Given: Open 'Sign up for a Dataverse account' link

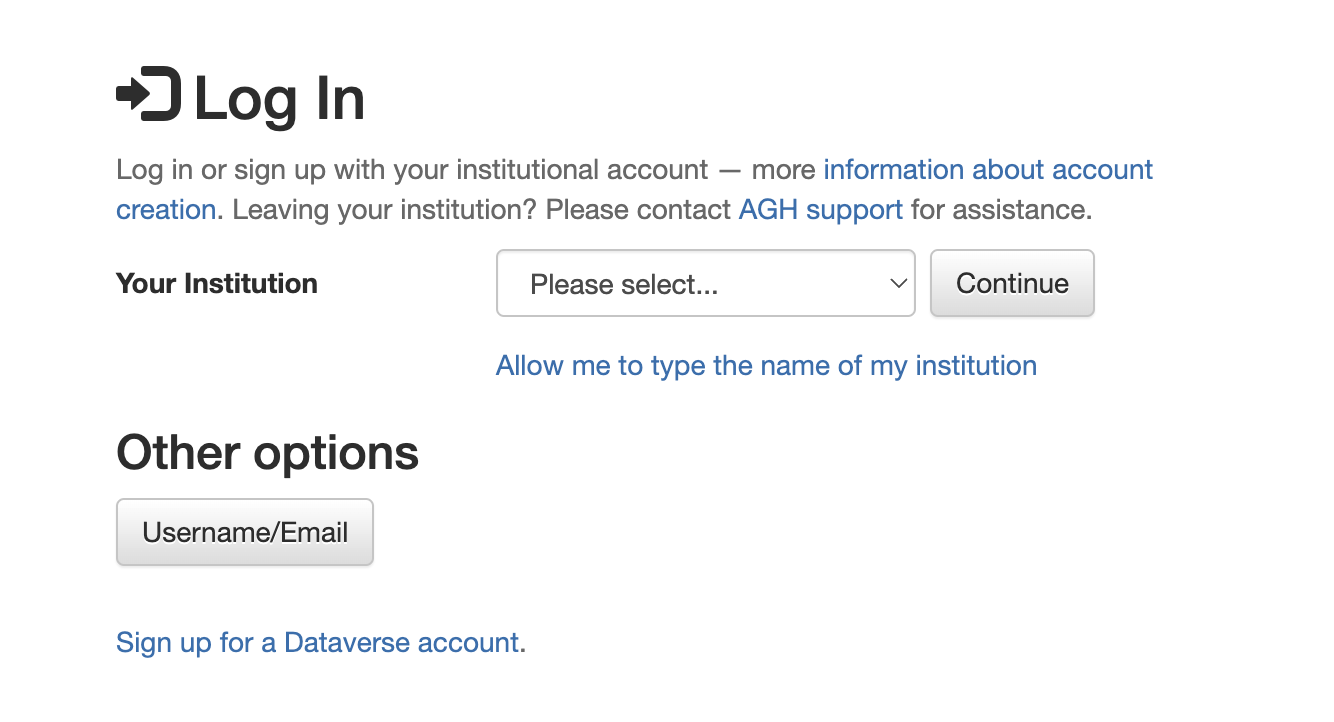Looking at the screenshot, I should 318,642.
